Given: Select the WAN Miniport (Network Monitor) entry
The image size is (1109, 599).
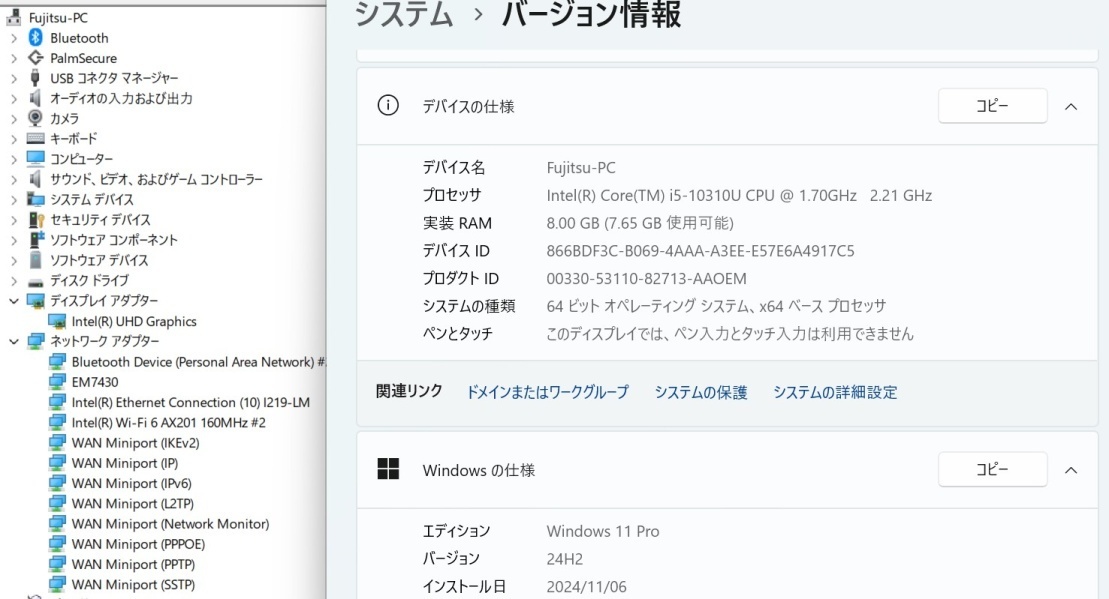Looking at the screenshot, I should pos(170,524).
